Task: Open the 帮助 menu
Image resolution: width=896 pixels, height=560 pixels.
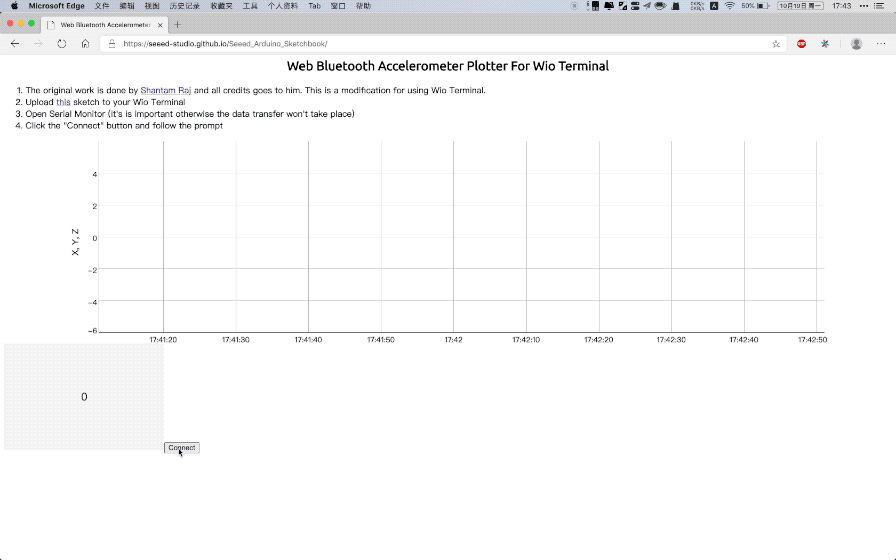Action: [363, 6]
